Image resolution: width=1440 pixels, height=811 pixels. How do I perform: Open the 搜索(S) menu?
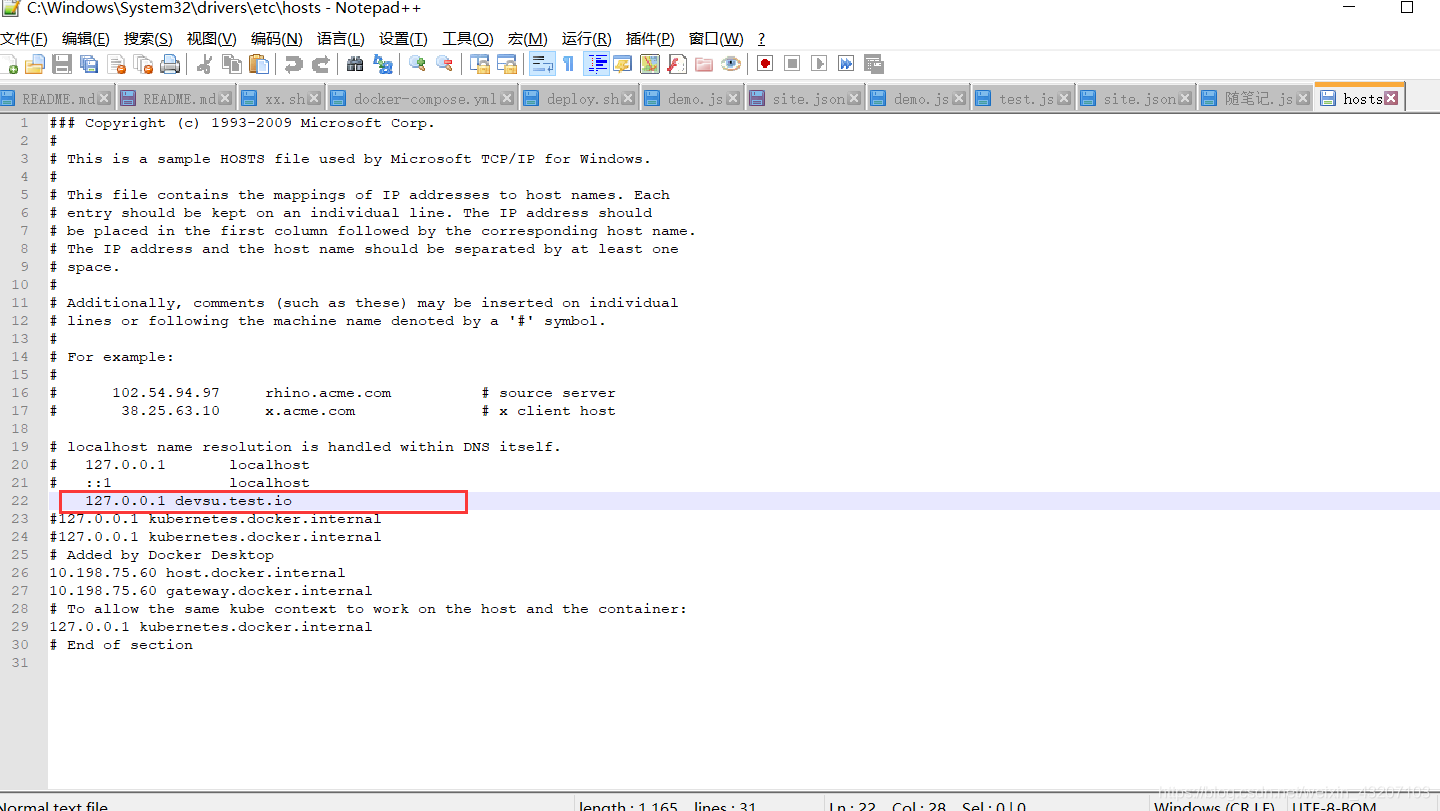[148, 39]
